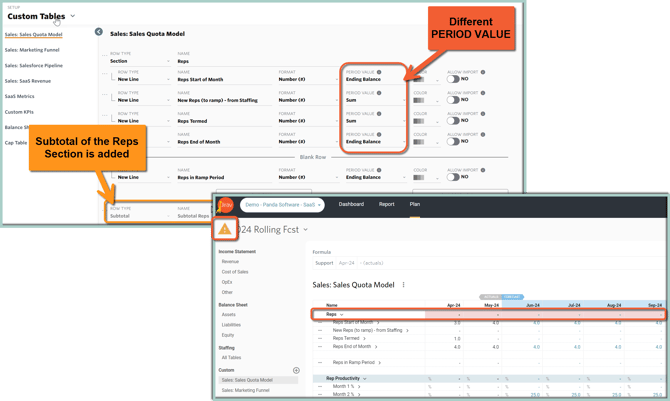Click the Jirav logo icon

pyautogui.click(x=227, y=205)
